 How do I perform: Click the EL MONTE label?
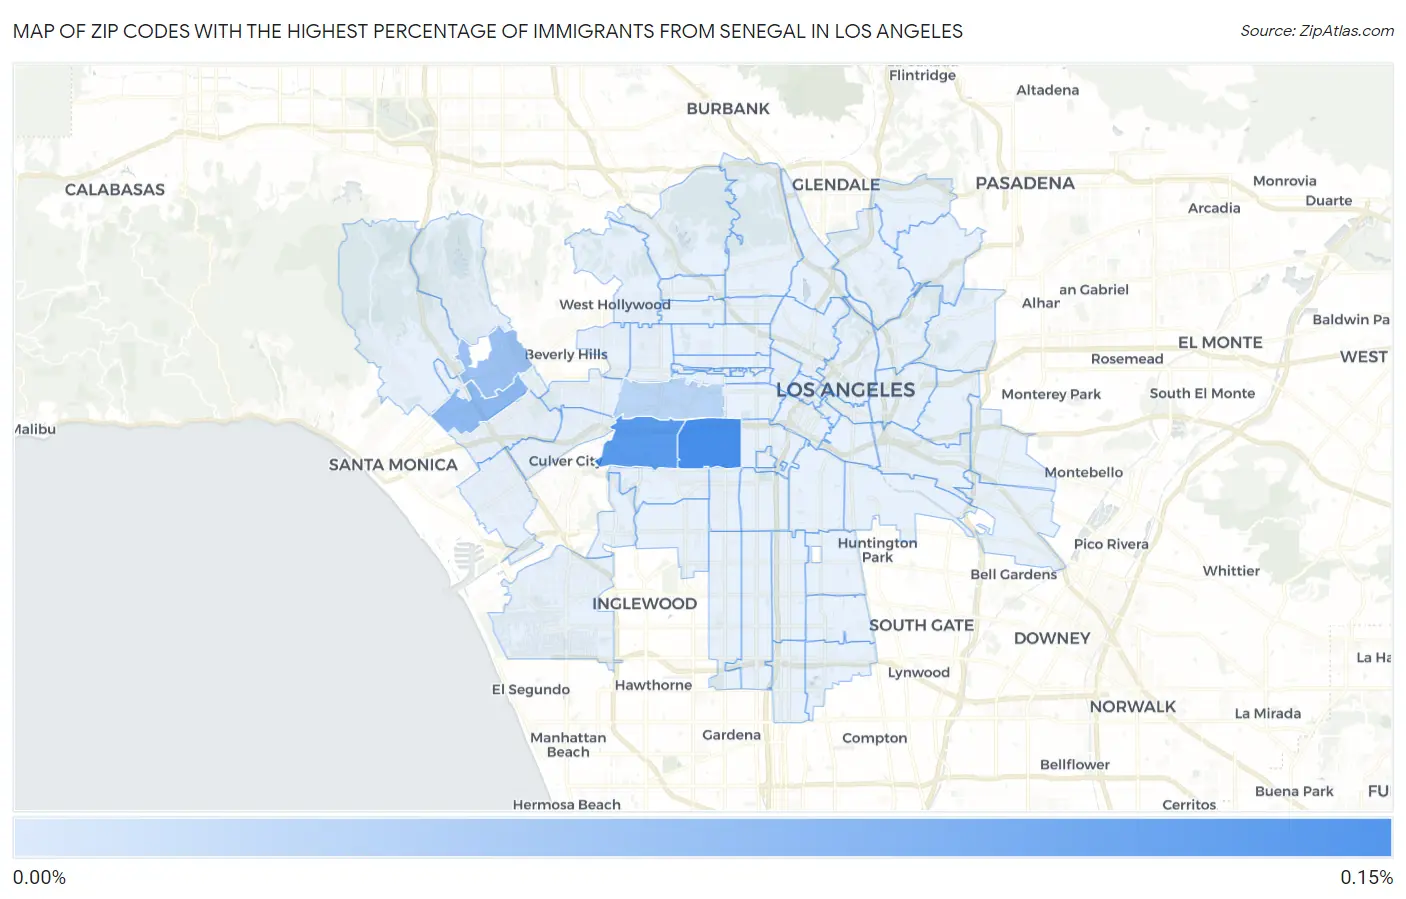1220,343
